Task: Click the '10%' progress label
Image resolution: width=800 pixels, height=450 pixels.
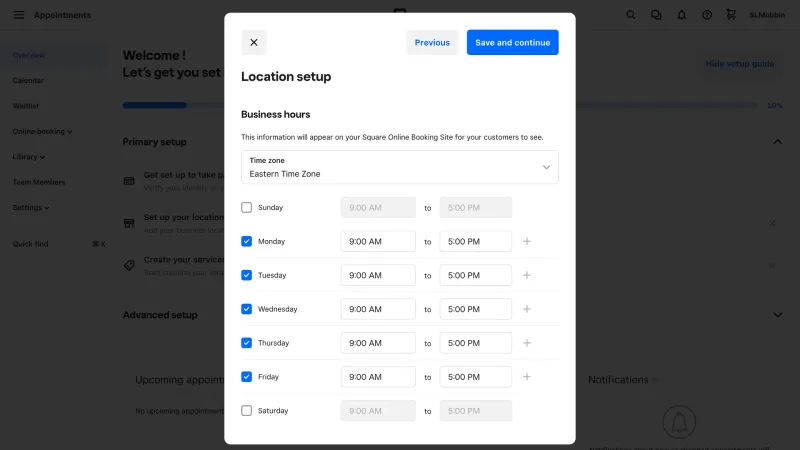Action: click(x=774, y=105)
